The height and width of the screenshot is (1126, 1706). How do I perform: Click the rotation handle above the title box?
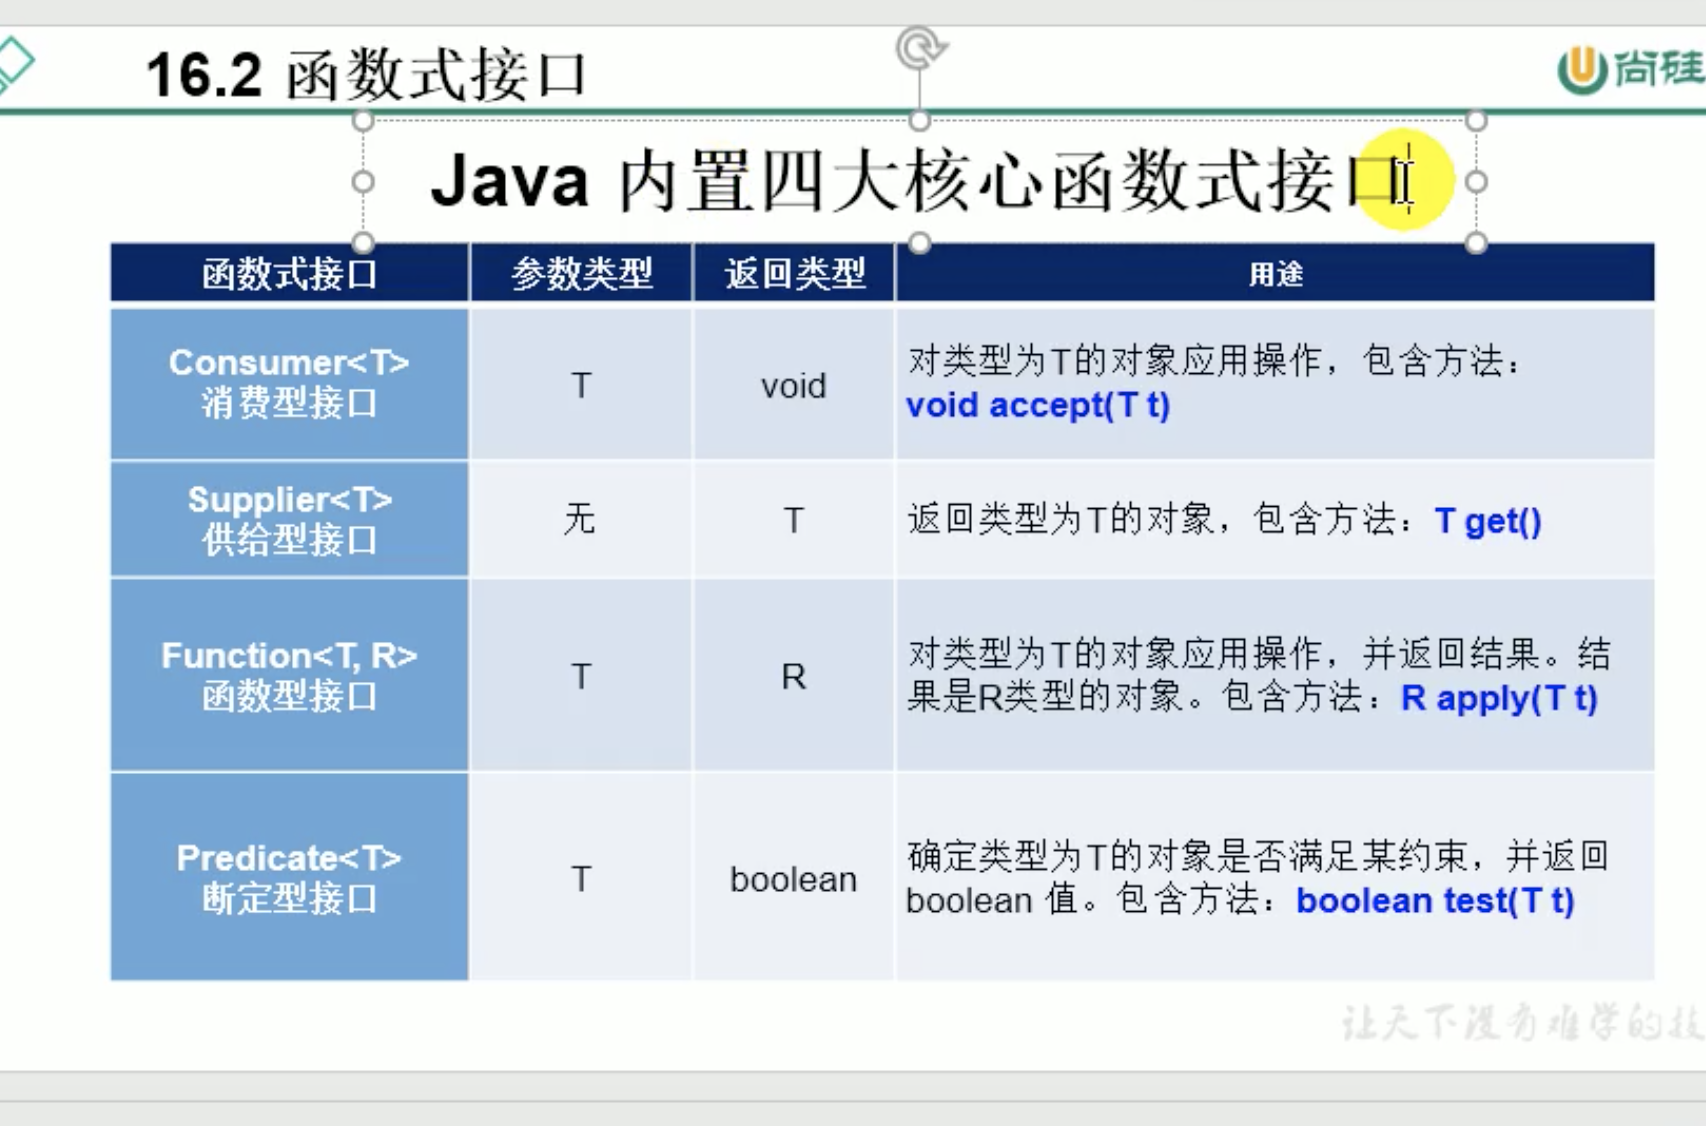920,48
